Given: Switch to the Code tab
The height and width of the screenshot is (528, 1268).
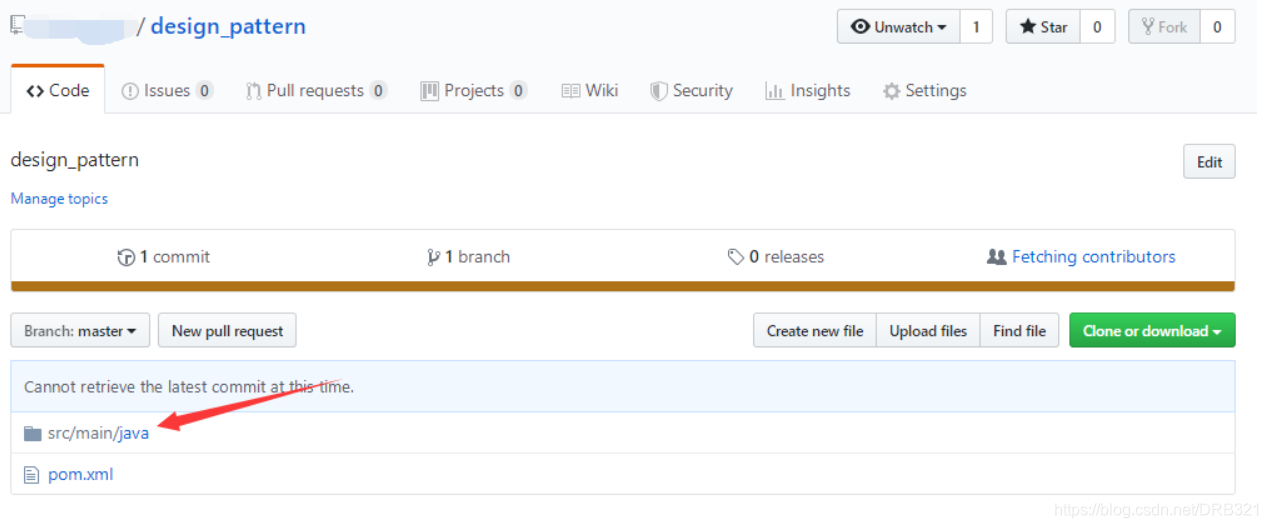Looking at the screenshot, I should [x=58, y=90].
